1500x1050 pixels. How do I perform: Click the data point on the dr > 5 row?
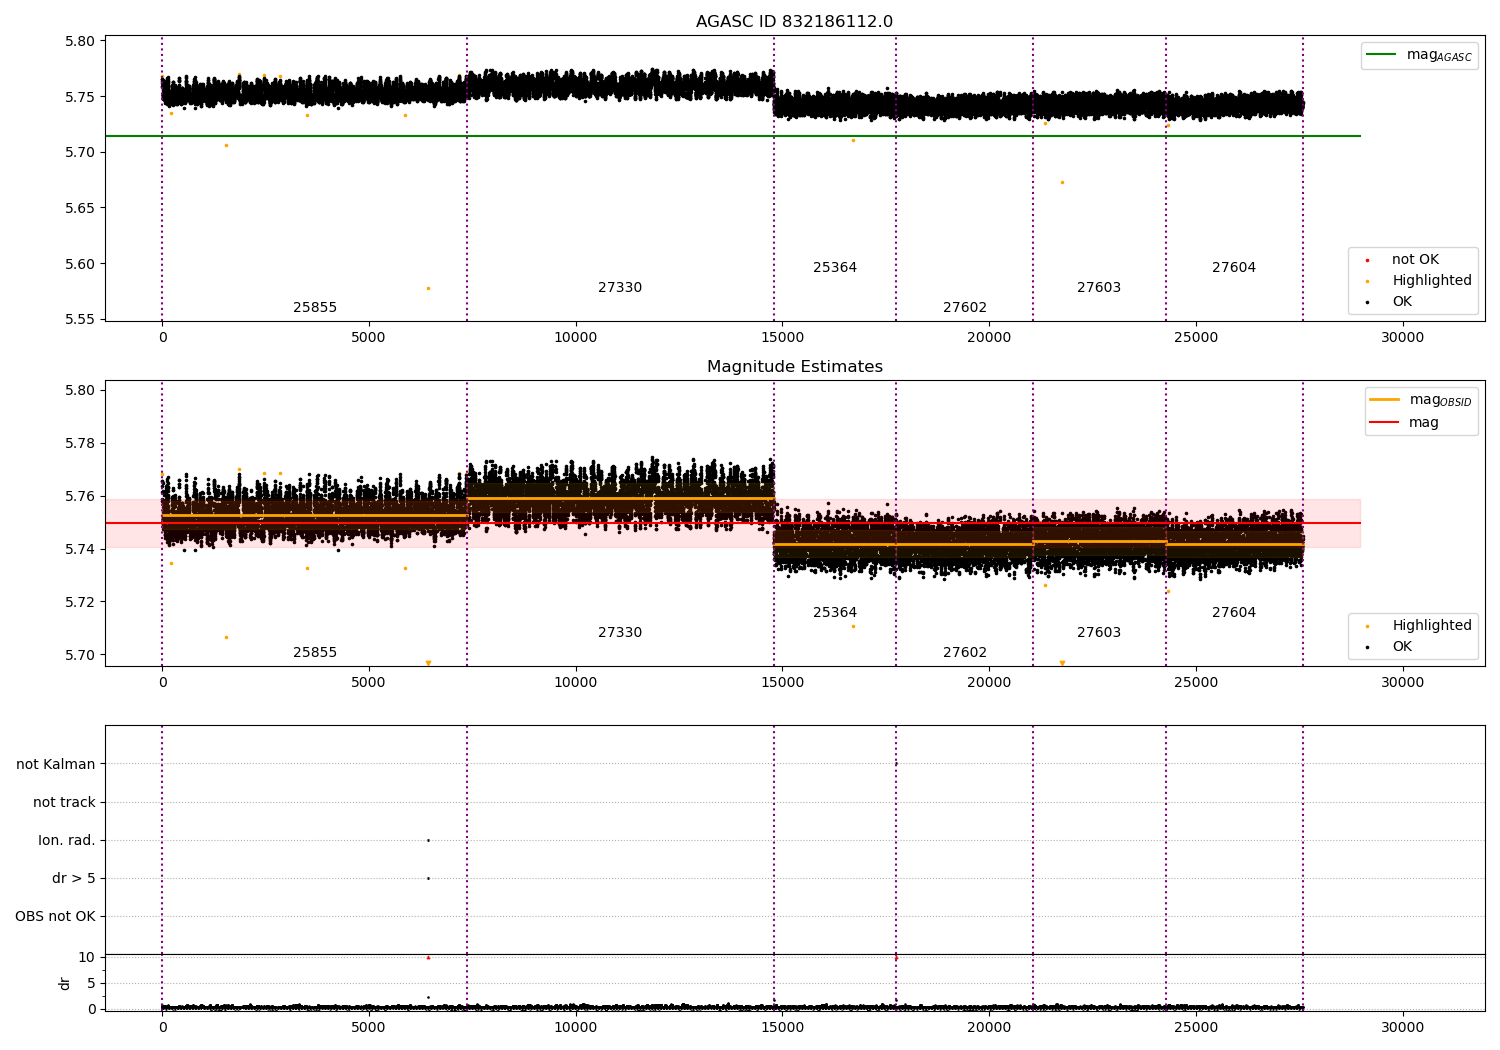[428, 879]
